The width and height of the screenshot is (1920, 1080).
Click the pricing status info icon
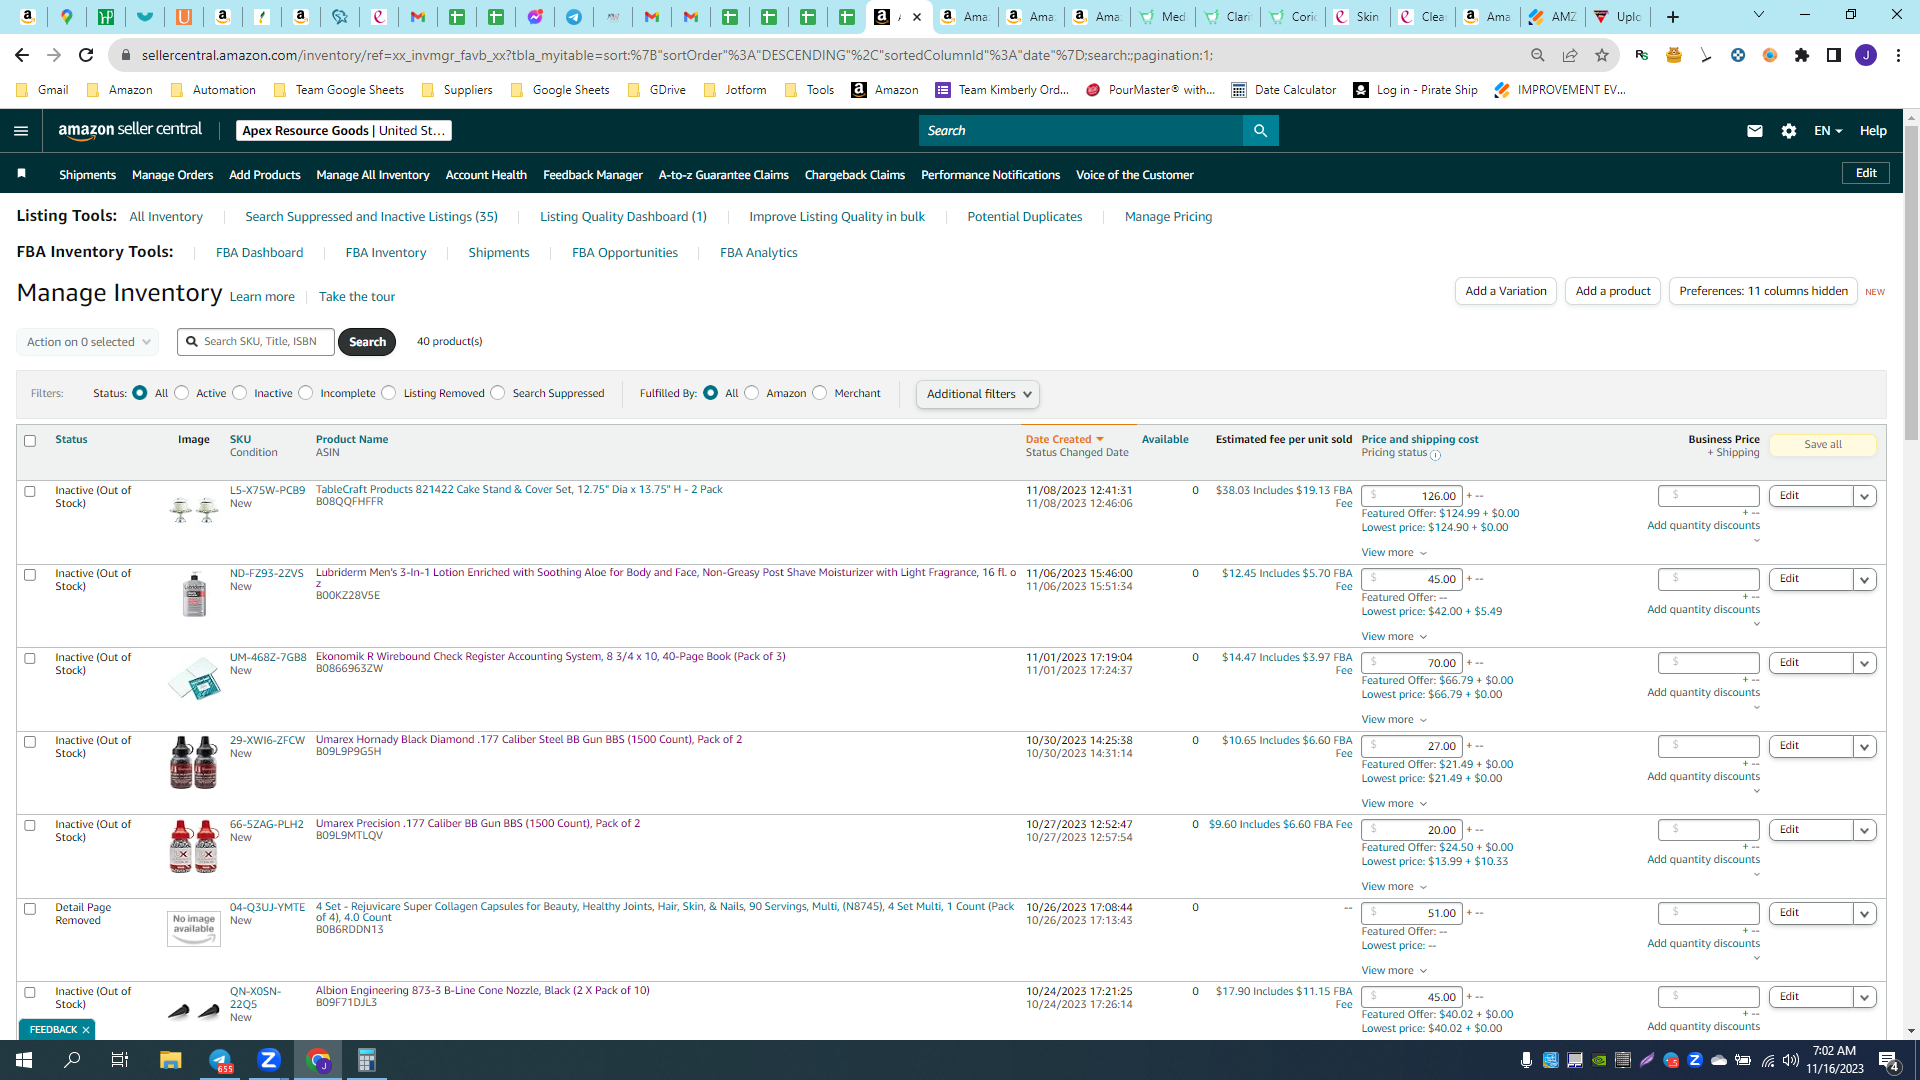(1436, 455)
